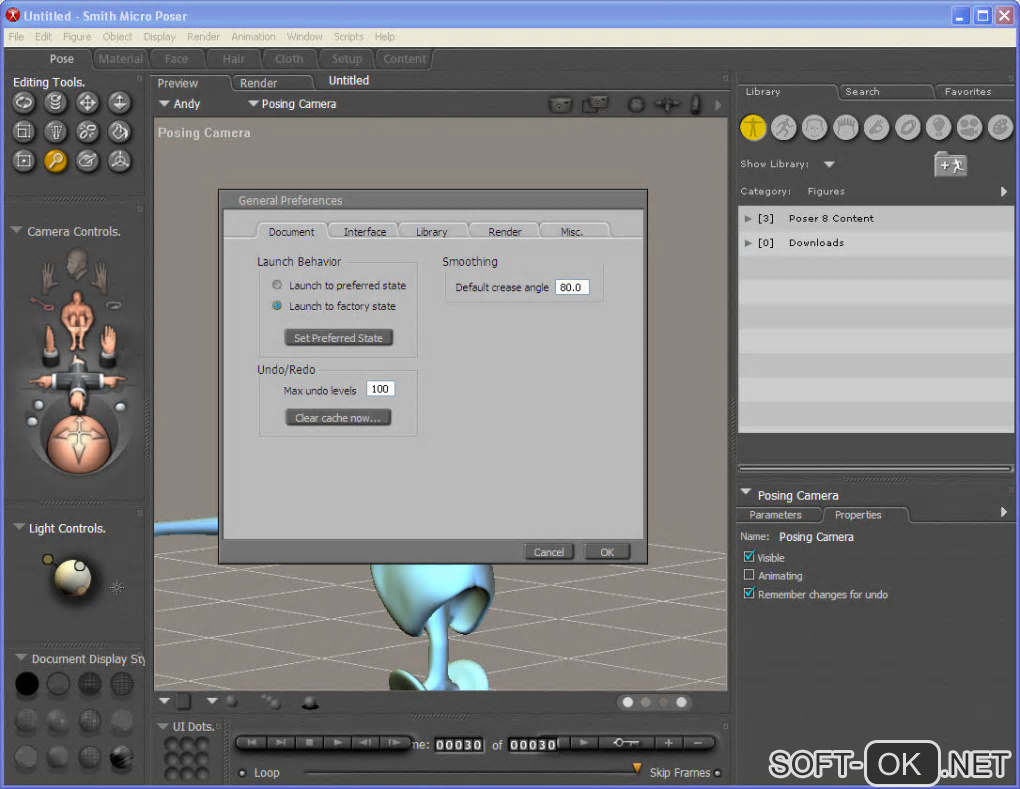
Task: Open the Figures library category icon
Action: pyautogui.click(x=753, y=127)
